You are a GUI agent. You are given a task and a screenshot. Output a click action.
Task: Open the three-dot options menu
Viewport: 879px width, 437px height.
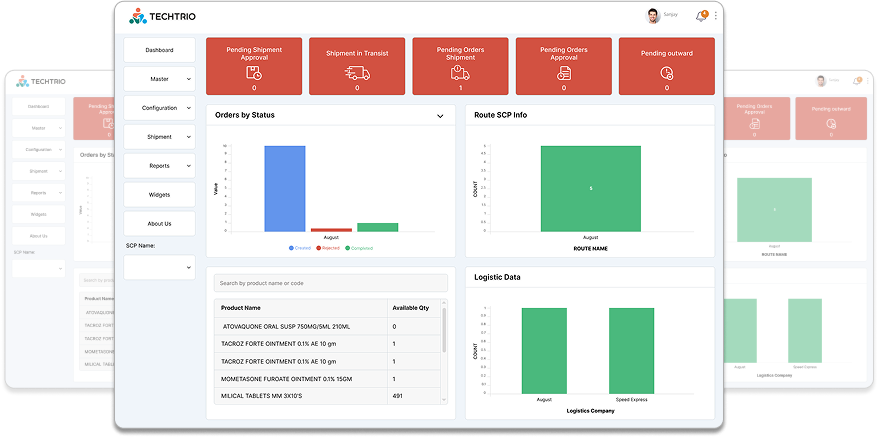pyautogui.click(x=716, y=16)
